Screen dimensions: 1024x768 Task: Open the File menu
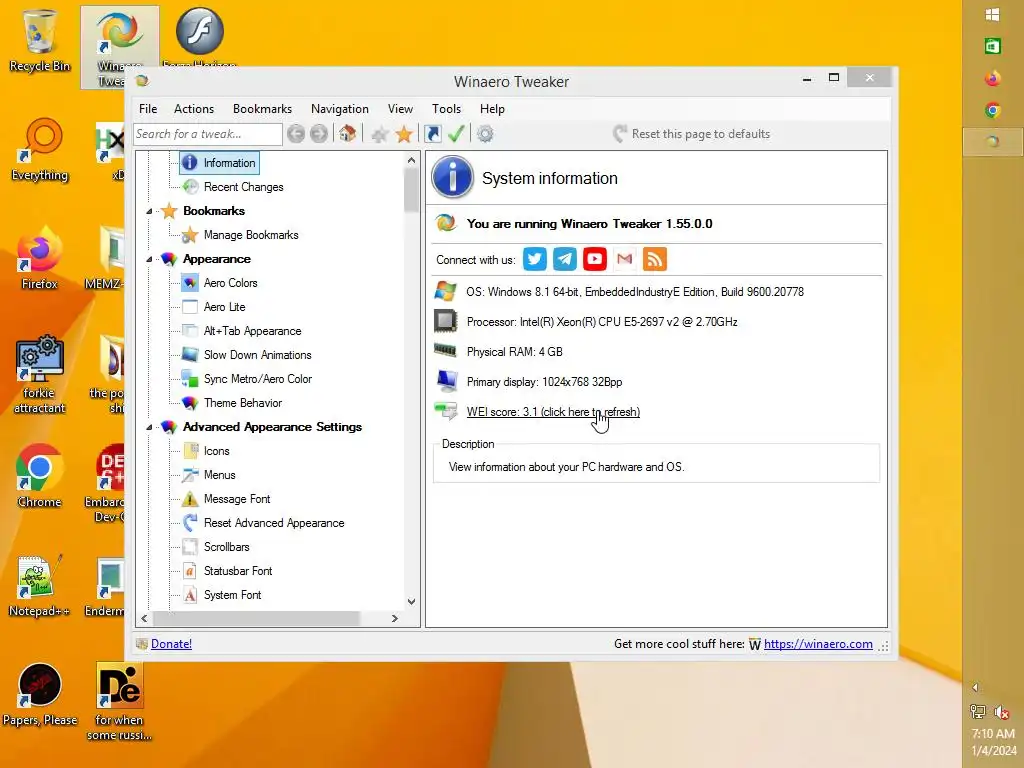148,109
